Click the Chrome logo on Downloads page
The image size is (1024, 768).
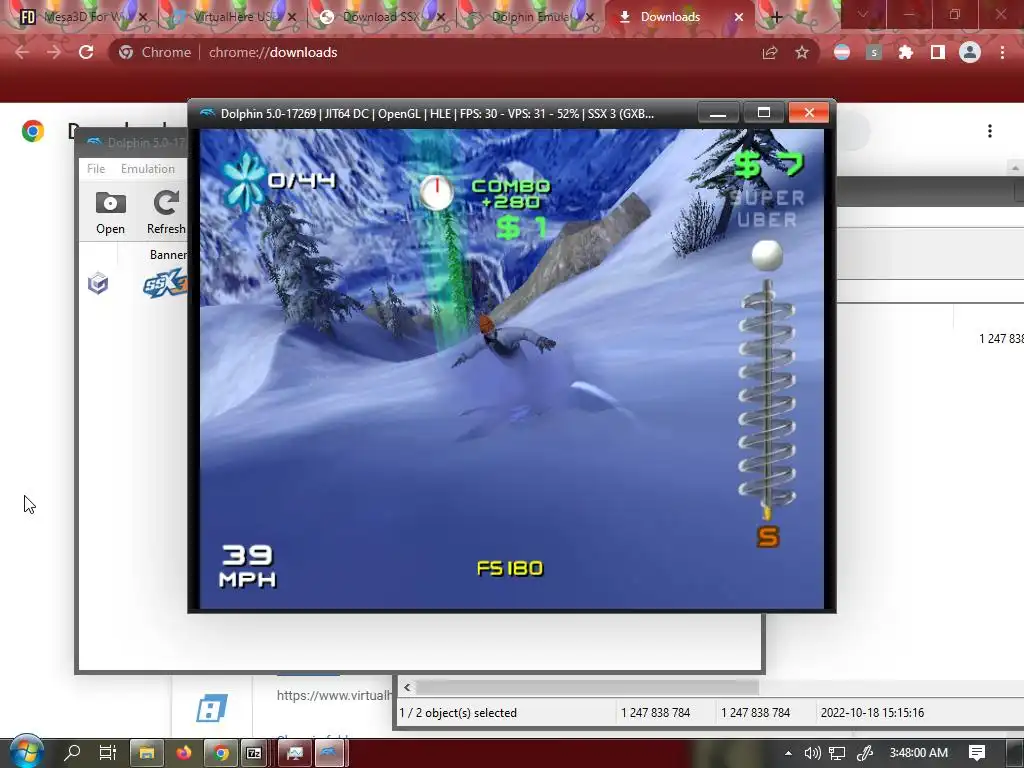[x=33, y=131]
